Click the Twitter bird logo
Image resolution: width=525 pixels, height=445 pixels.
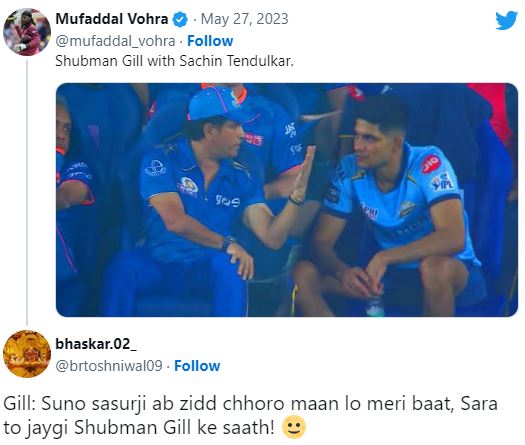click(507, 20)
